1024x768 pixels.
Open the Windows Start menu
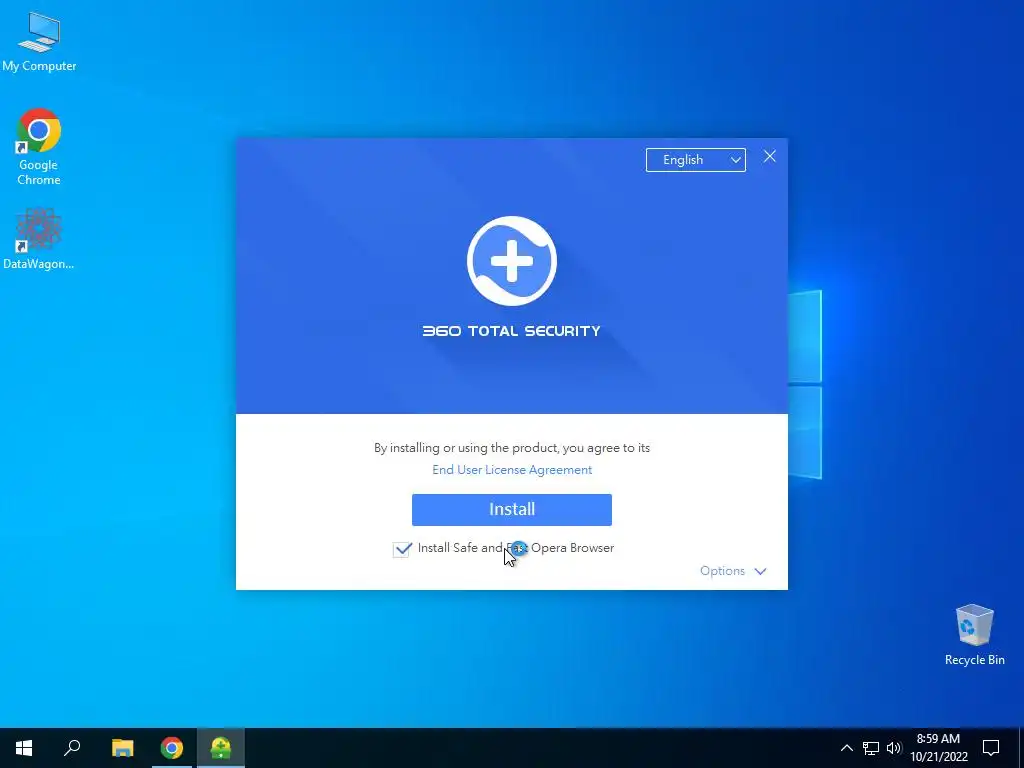(24, 748)
